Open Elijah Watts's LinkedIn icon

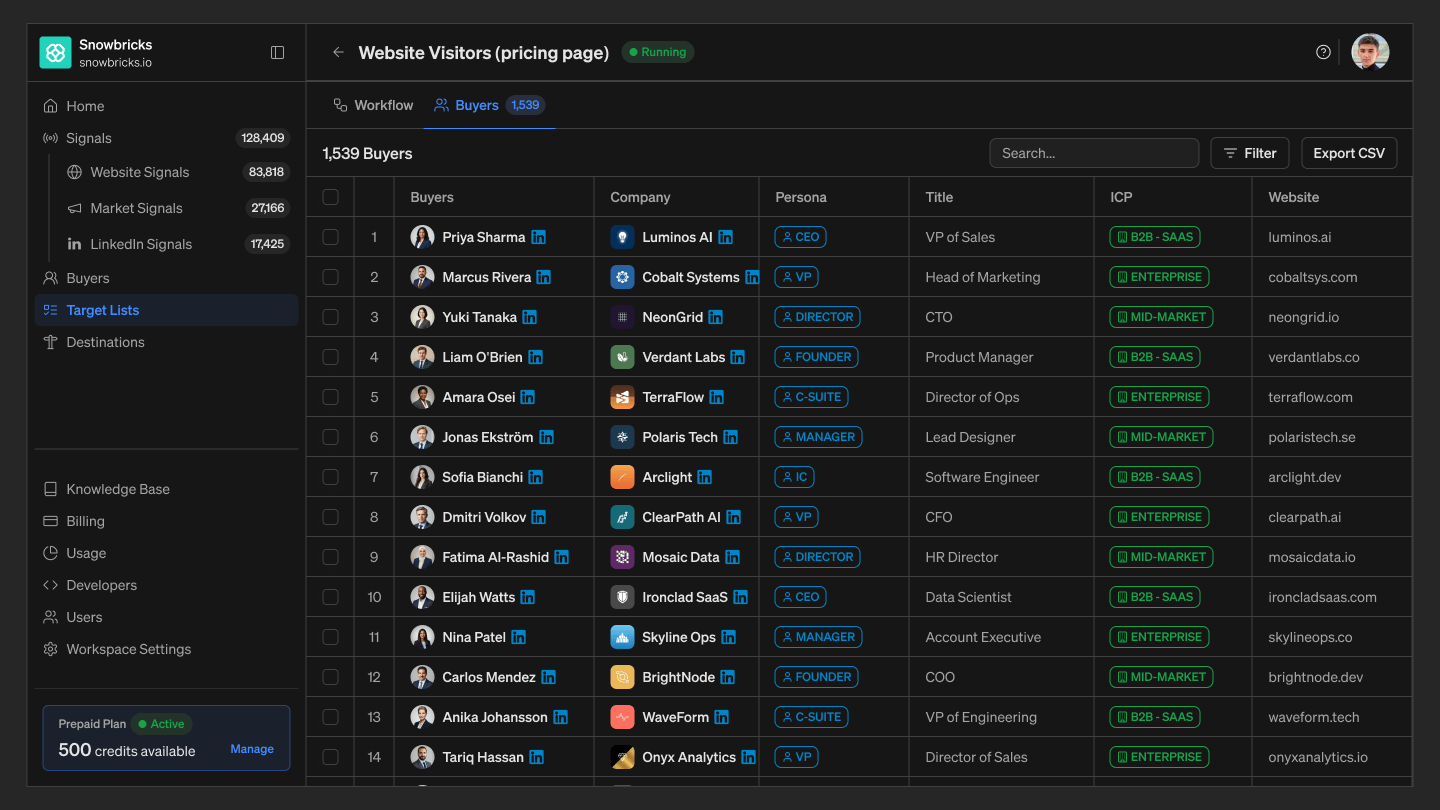pos(528,597)
